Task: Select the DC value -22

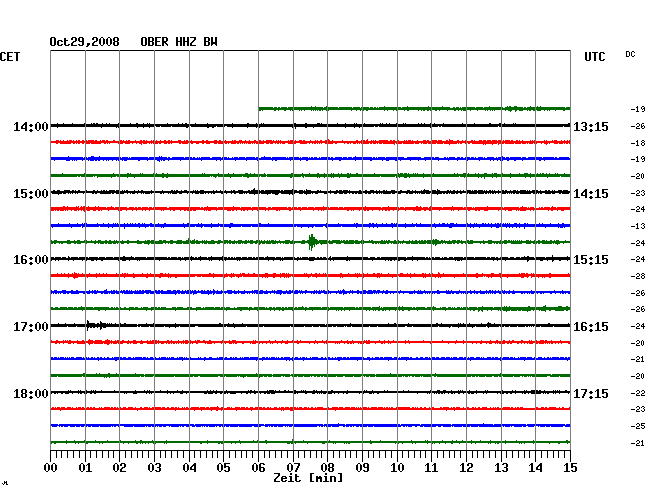Action: (638, 393)
